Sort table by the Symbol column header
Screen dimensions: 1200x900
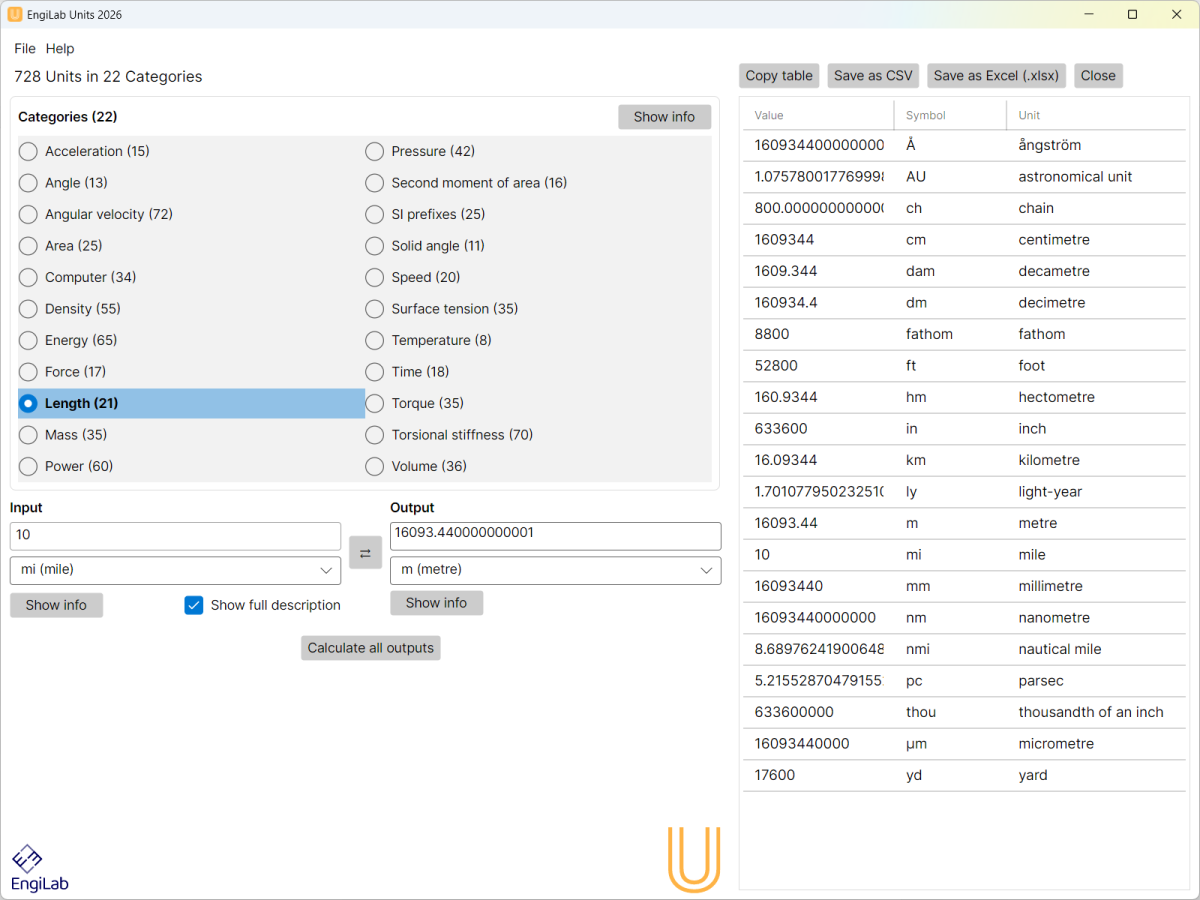click(926, 115)
